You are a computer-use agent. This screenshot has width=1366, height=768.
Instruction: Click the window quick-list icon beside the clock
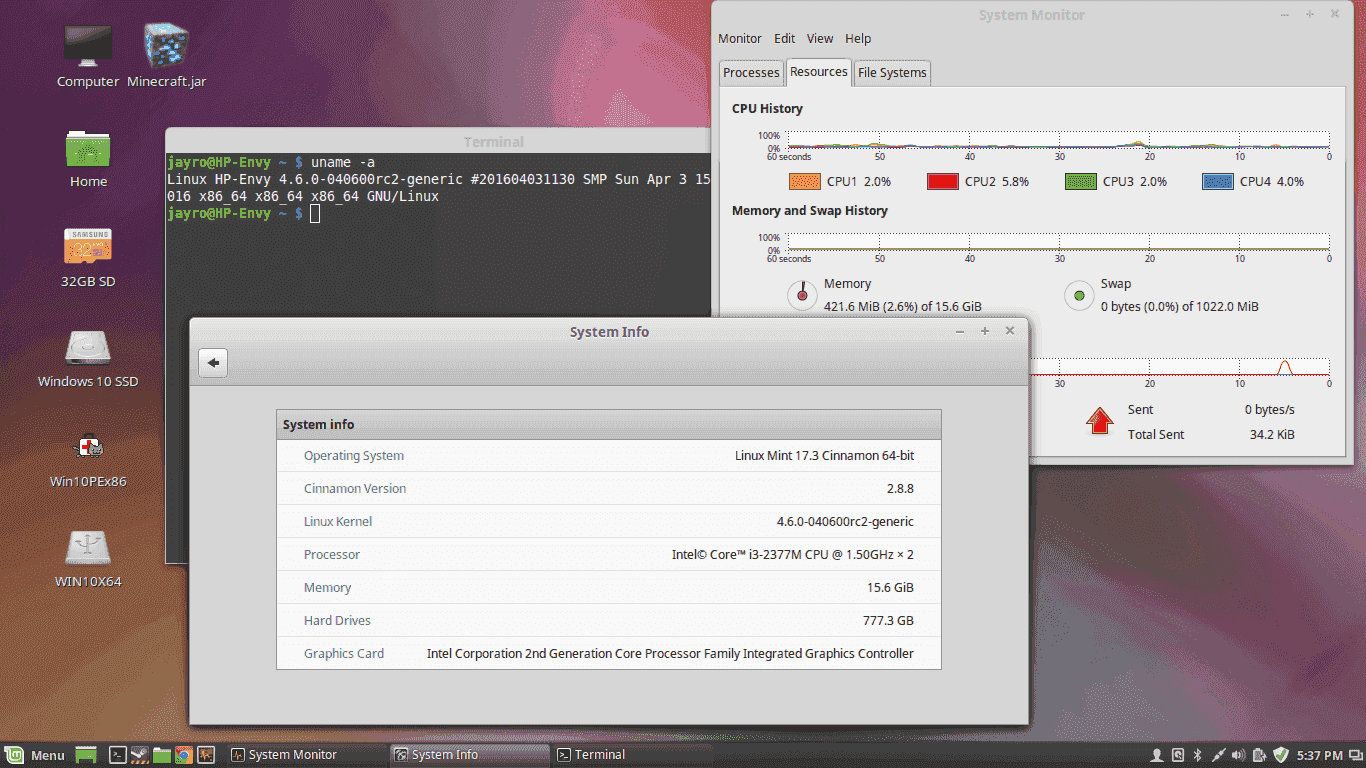coord(1355,755)
